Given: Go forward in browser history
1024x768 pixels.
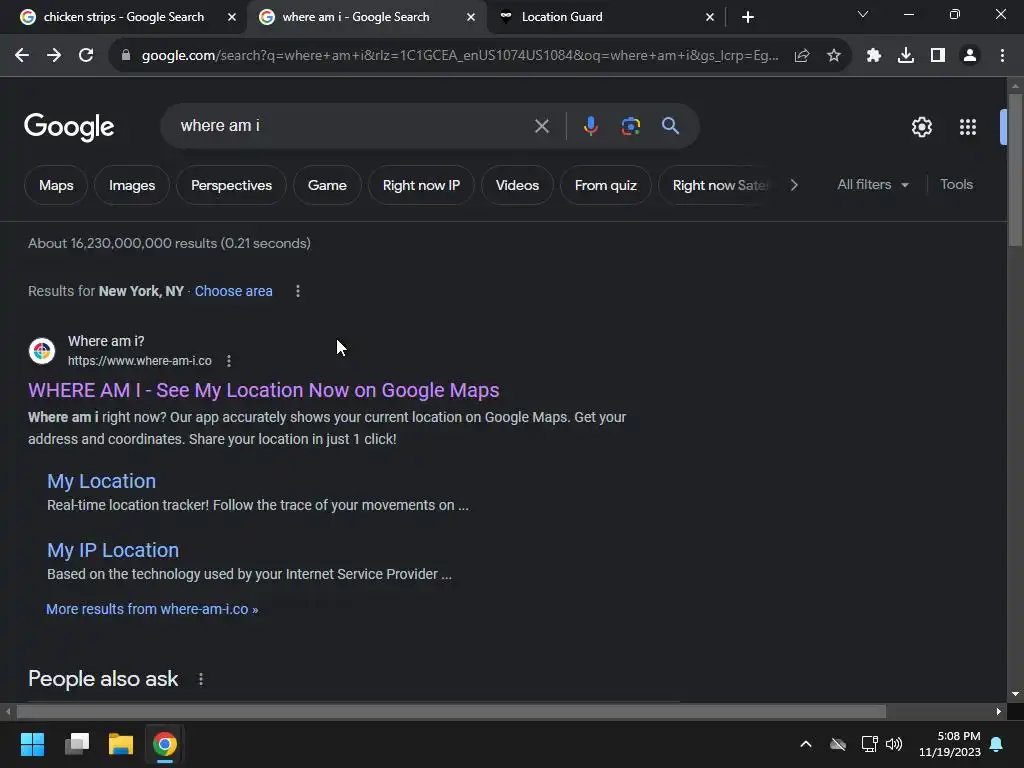Looking at the screenshot, I should [x=54, y=56].
